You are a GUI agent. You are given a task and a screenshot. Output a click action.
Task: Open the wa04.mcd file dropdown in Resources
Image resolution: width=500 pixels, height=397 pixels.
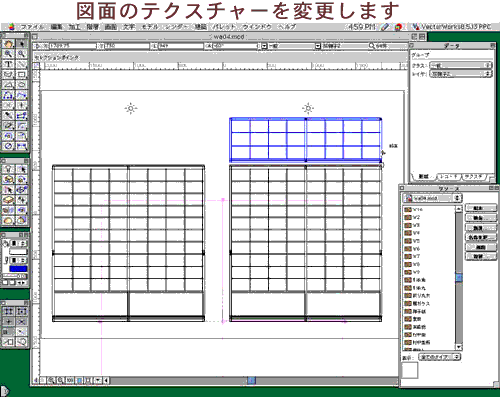(432, 198)
